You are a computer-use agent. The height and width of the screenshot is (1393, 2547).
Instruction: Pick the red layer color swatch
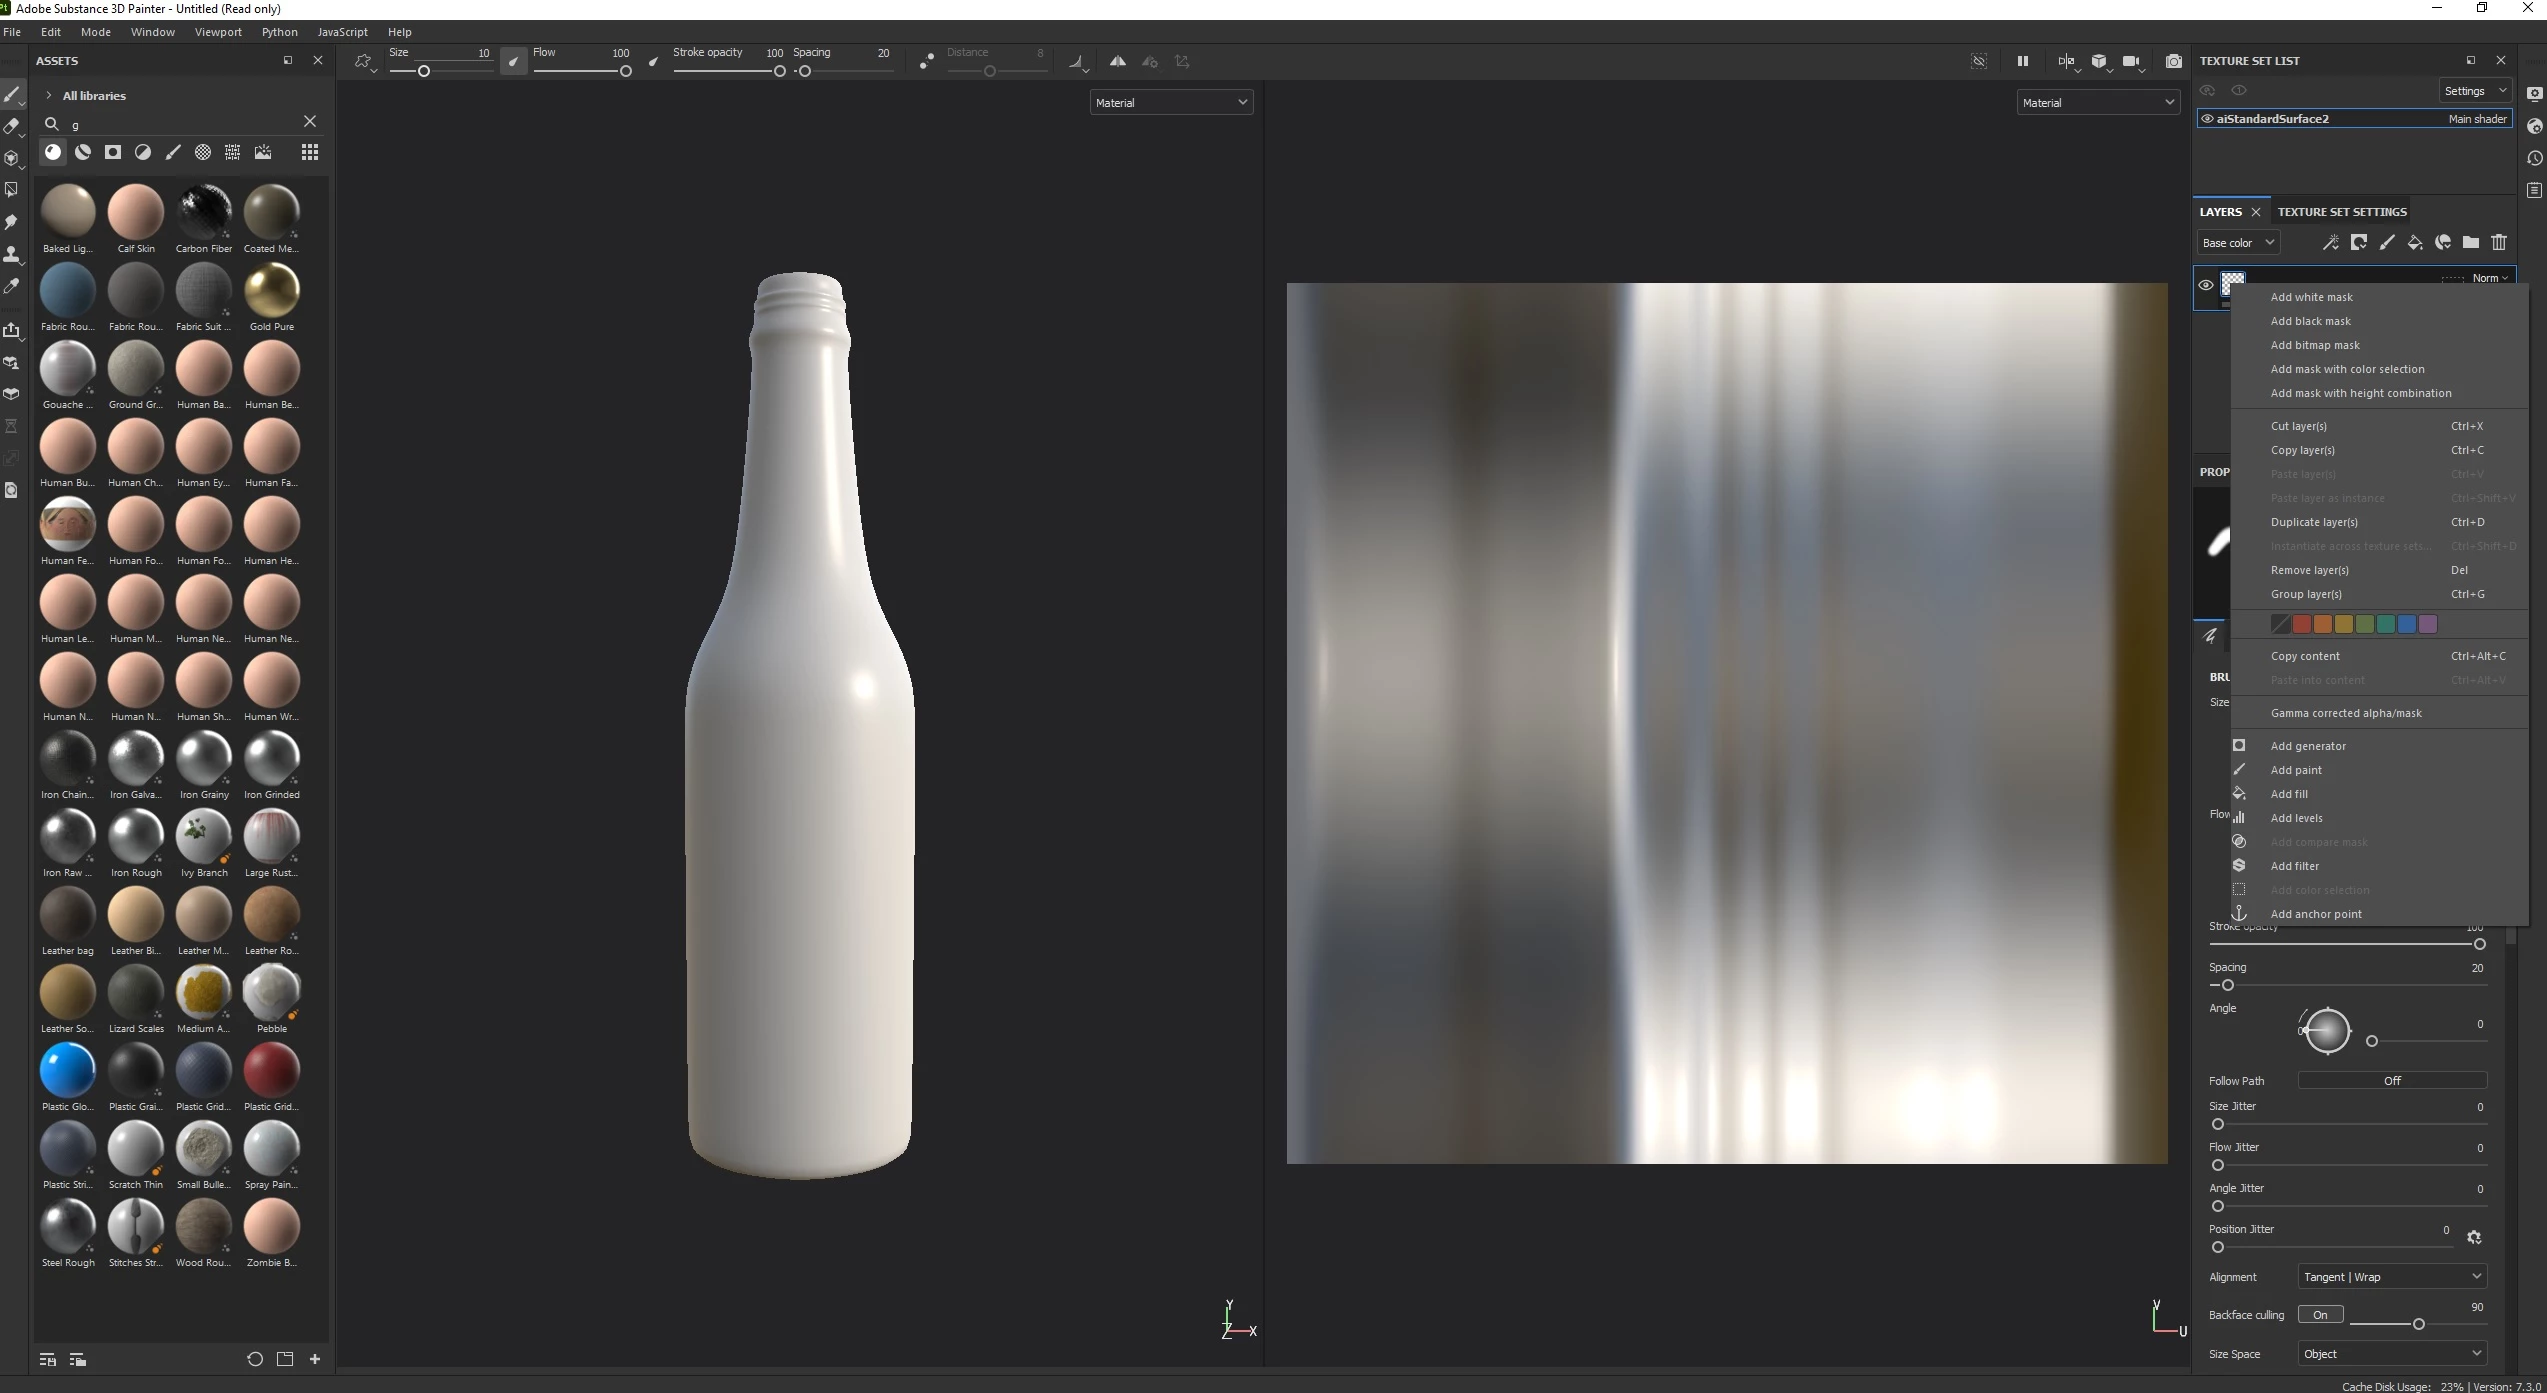tap(2301, 625)
